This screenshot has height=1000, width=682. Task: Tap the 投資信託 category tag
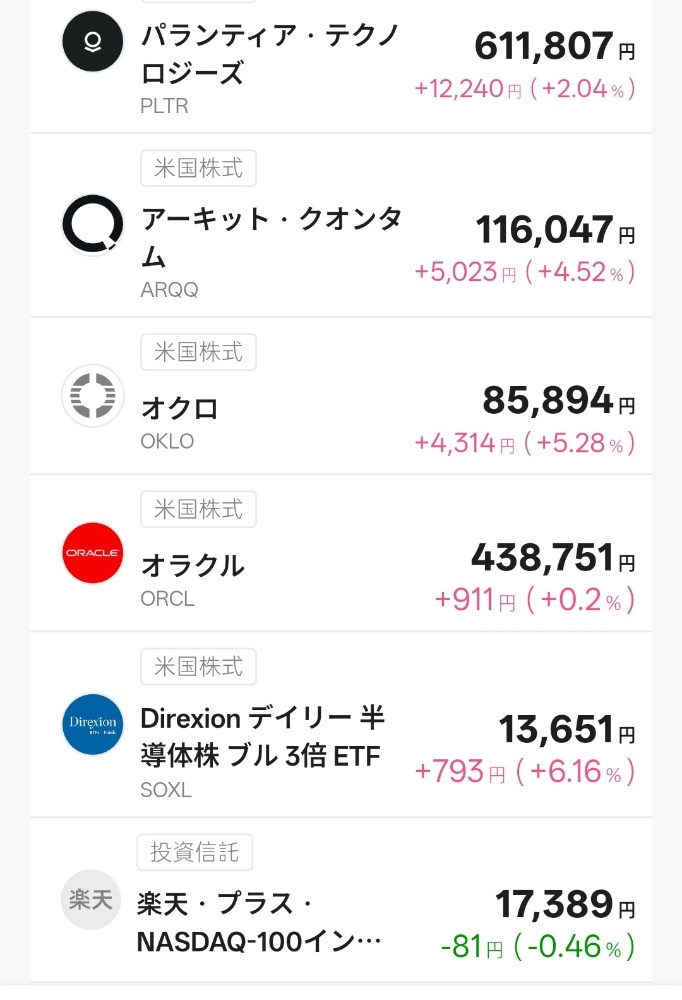click(x=194, y=852)
